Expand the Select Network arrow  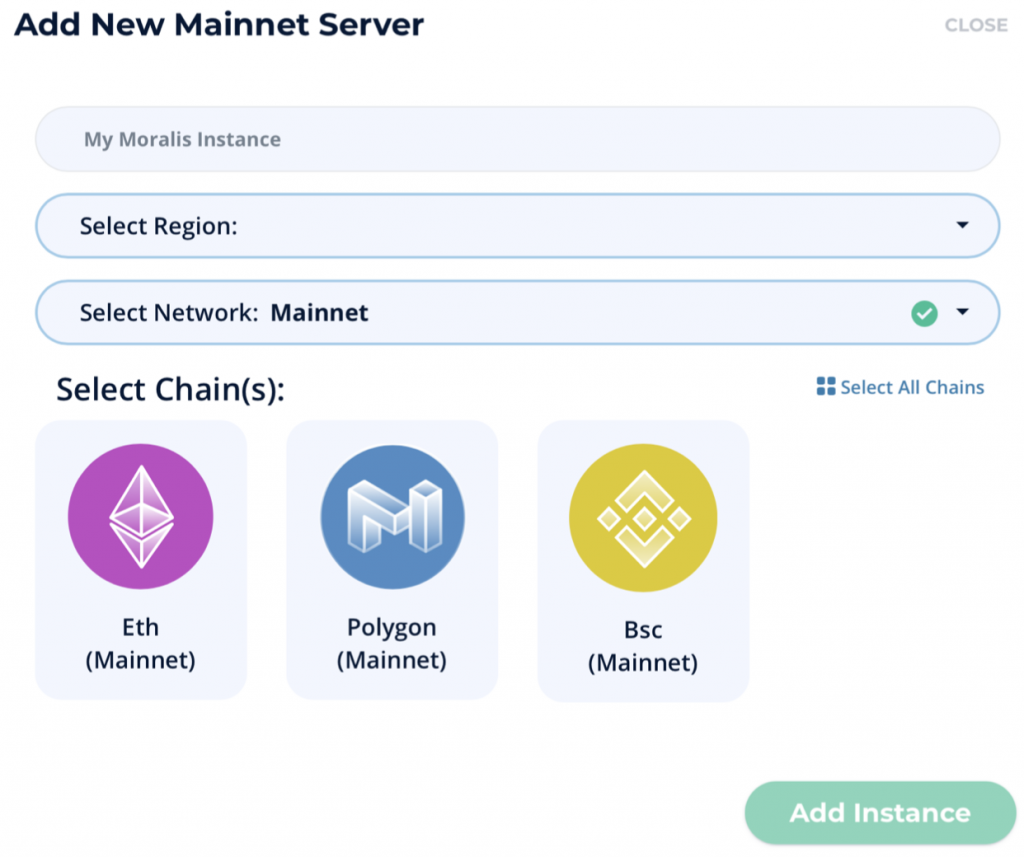click(x=962, y=312)
